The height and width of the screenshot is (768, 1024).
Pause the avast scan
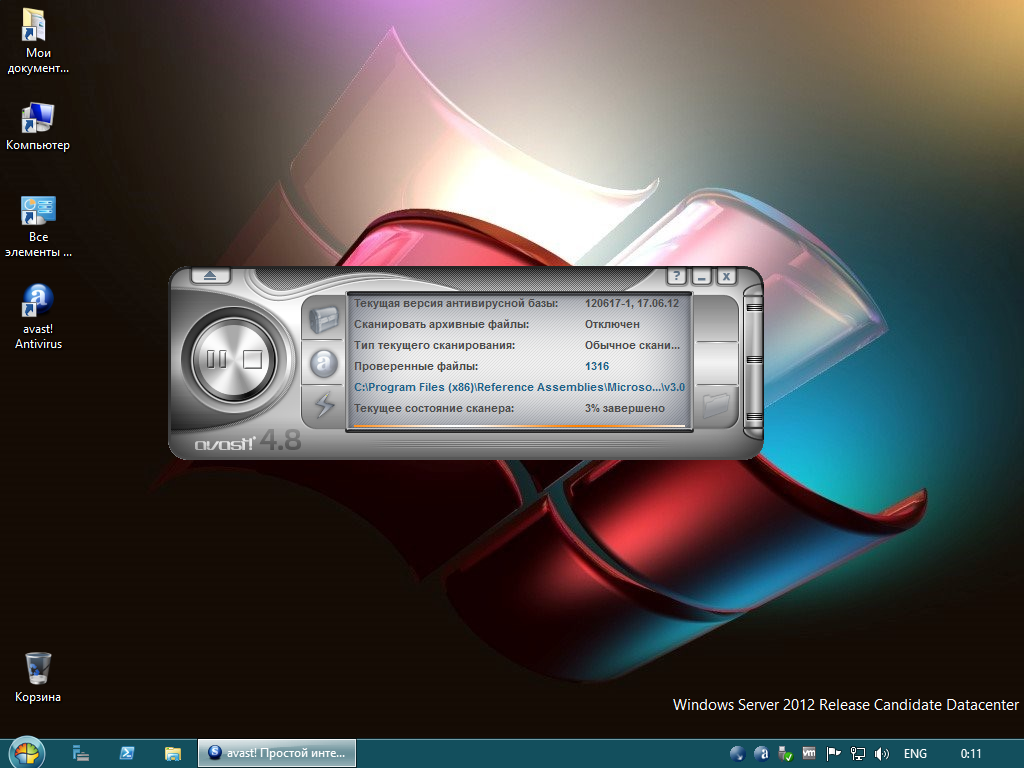coord(216,359)
